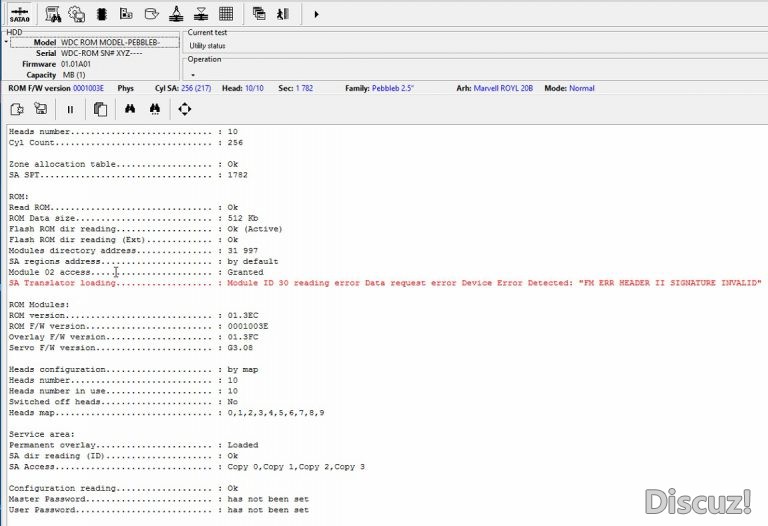
Task: Click the drive with arrow icon
Action: click(151, 14)
